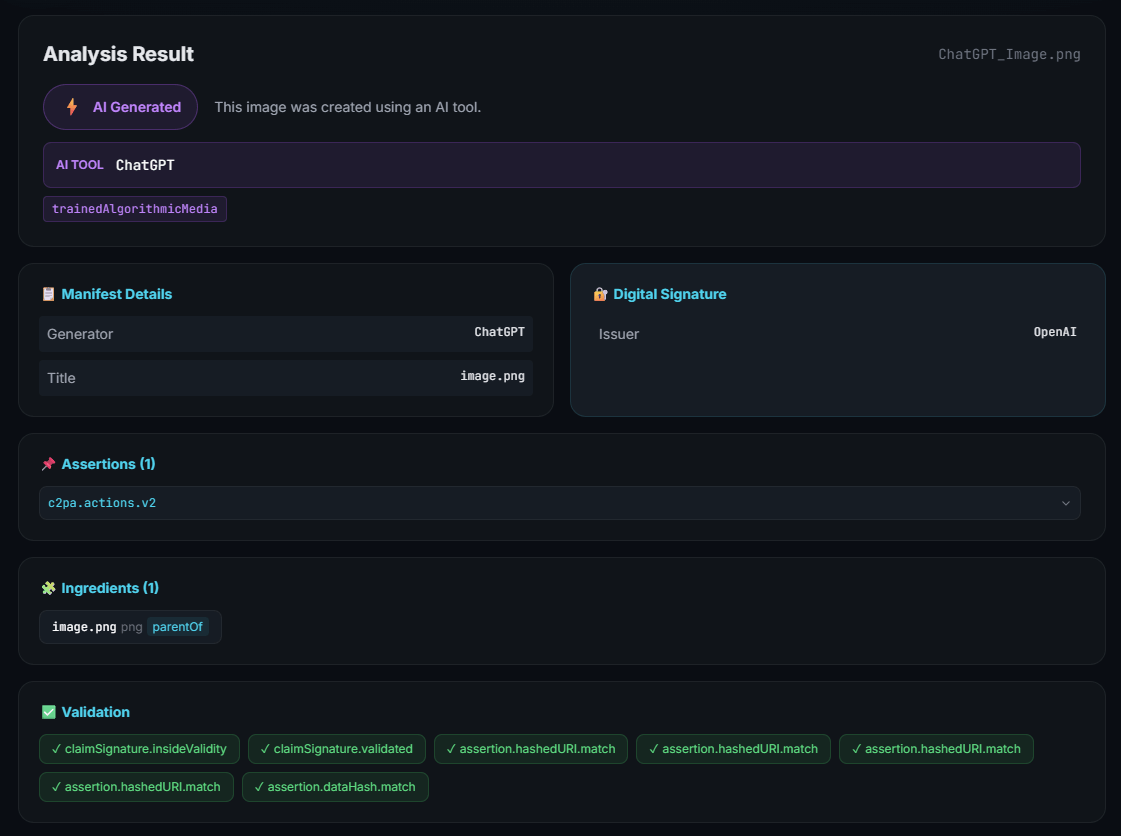Screen dimensions: 1121x836
Task: Click the puzzle piece icon beside Ingredients
Action: (x=48, y=587)
